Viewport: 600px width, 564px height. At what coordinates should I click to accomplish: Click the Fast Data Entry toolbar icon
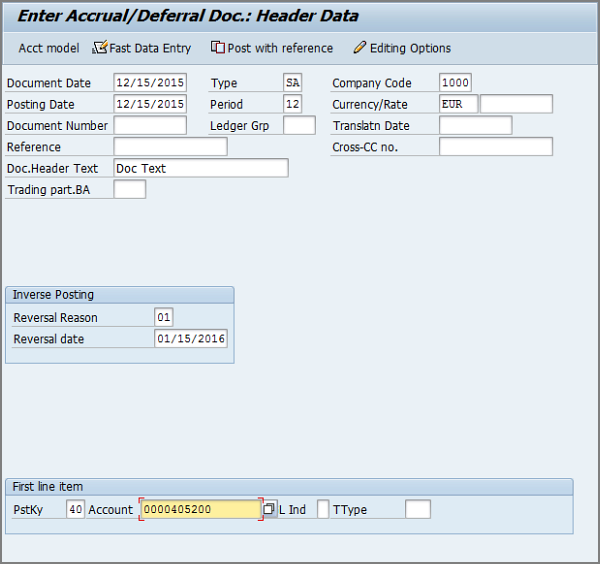(x=100, y=48)
